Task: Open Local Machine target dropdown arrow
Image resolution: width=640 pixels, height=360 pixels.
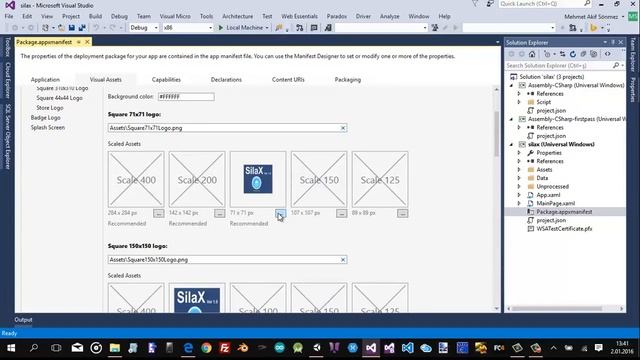Action: click(267, 28)
